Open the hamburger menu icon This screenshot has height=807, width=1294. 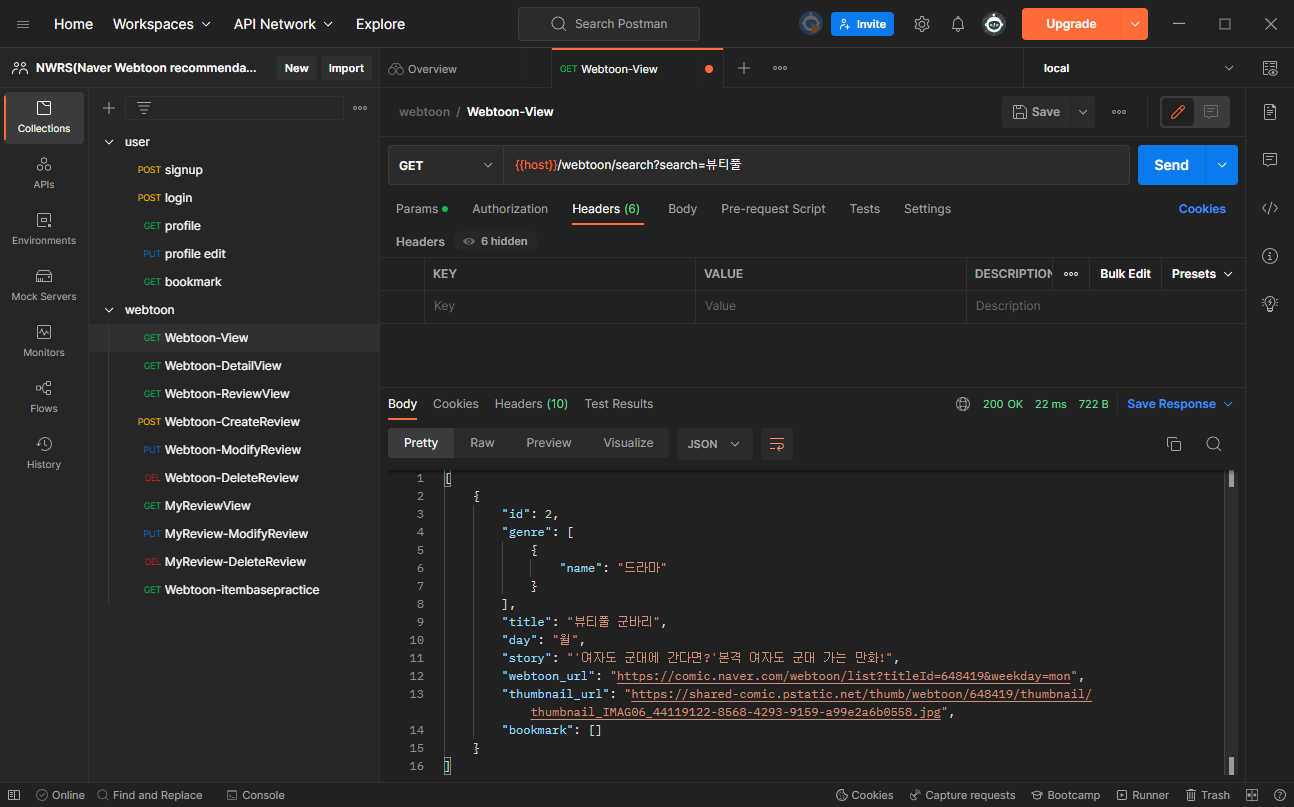click(23, 24)
